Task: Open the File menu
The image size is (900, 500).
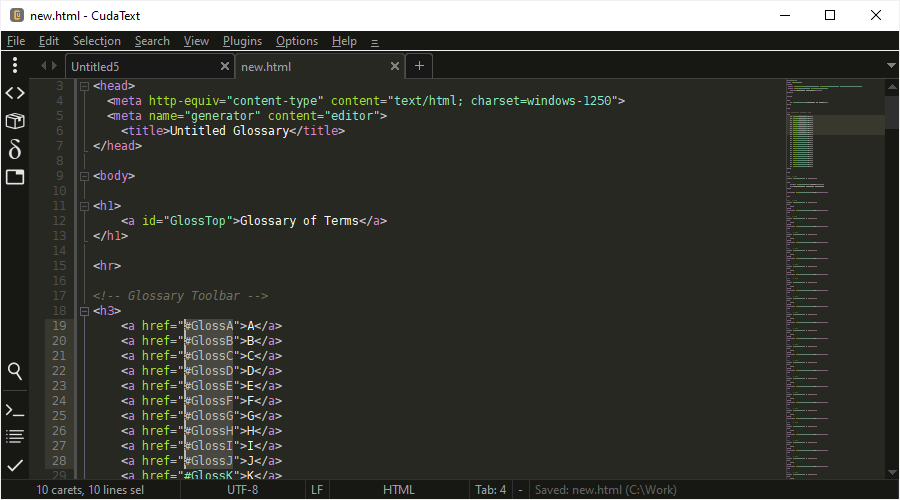Action: [16, 41]
